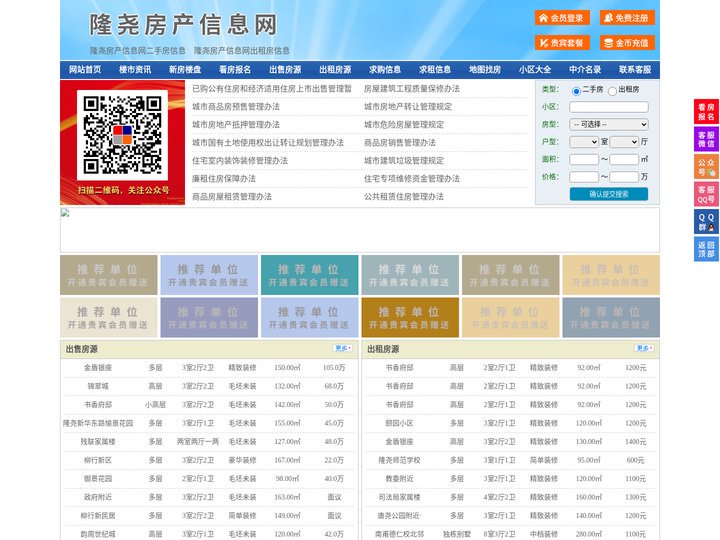Open 出售房源 in the navigation bar
This screenshot has width=720, height=540.
(x=285, y=70)
